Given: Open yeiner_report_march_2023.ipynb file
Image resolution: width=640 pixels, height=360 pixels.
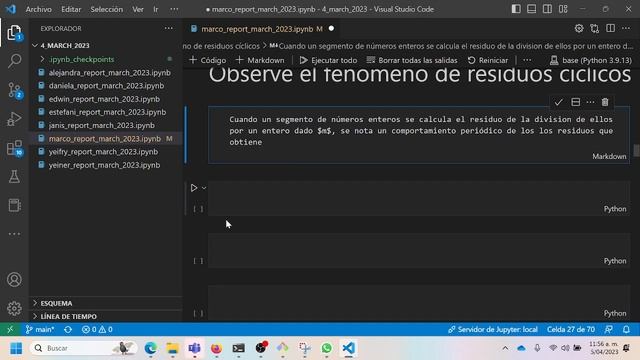Looking at the screenshot, I should (104, 165).
